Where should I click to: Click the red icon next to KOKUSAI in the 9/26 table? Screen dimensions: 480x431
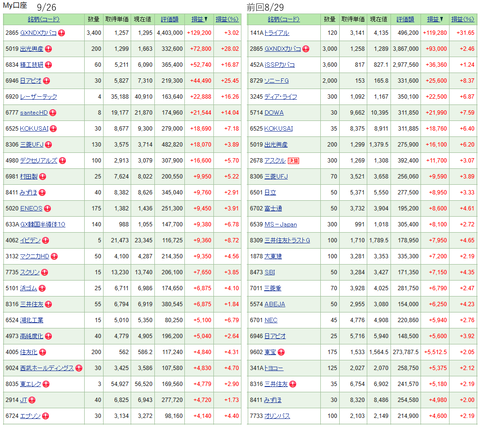click(x=53, y=129)
